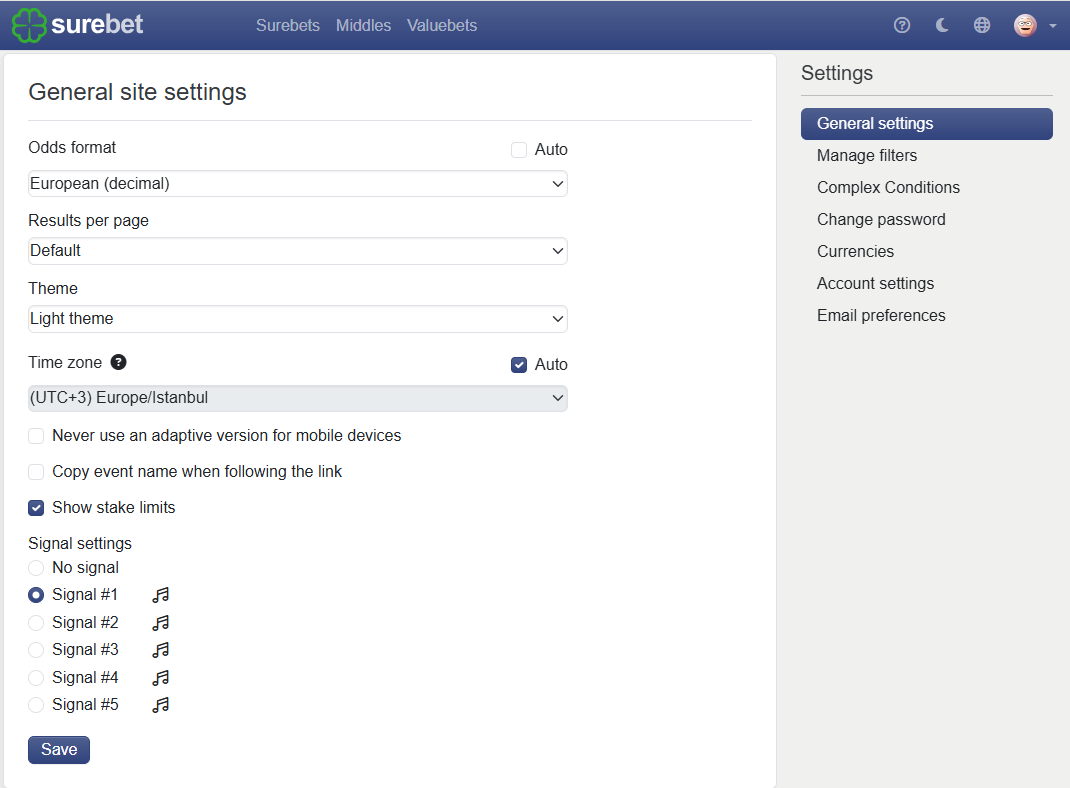Open the Theme selection dropdown
The width and height of the screenshot is (1070, 788).
(x=298, y=319)
